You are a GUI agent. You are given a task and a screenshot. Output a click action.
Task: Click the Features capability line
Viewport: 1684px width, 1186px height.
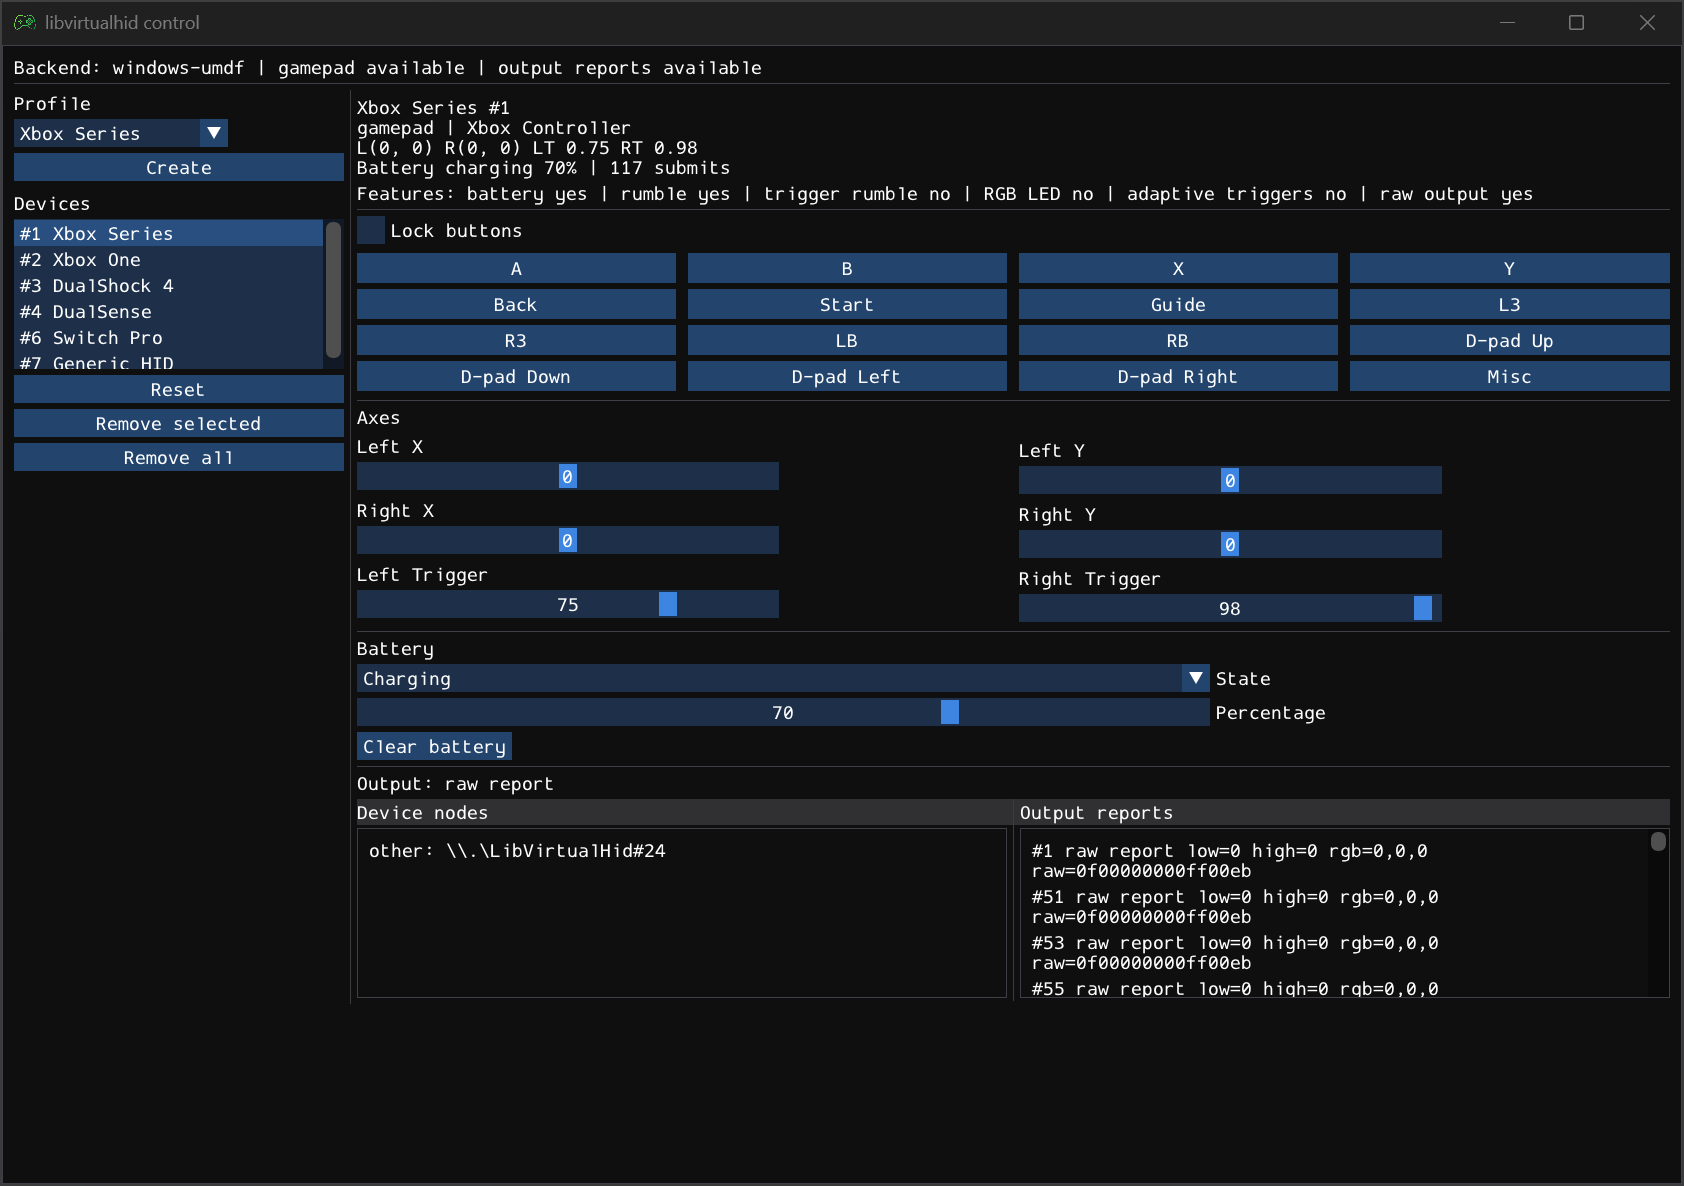point(945,193)
